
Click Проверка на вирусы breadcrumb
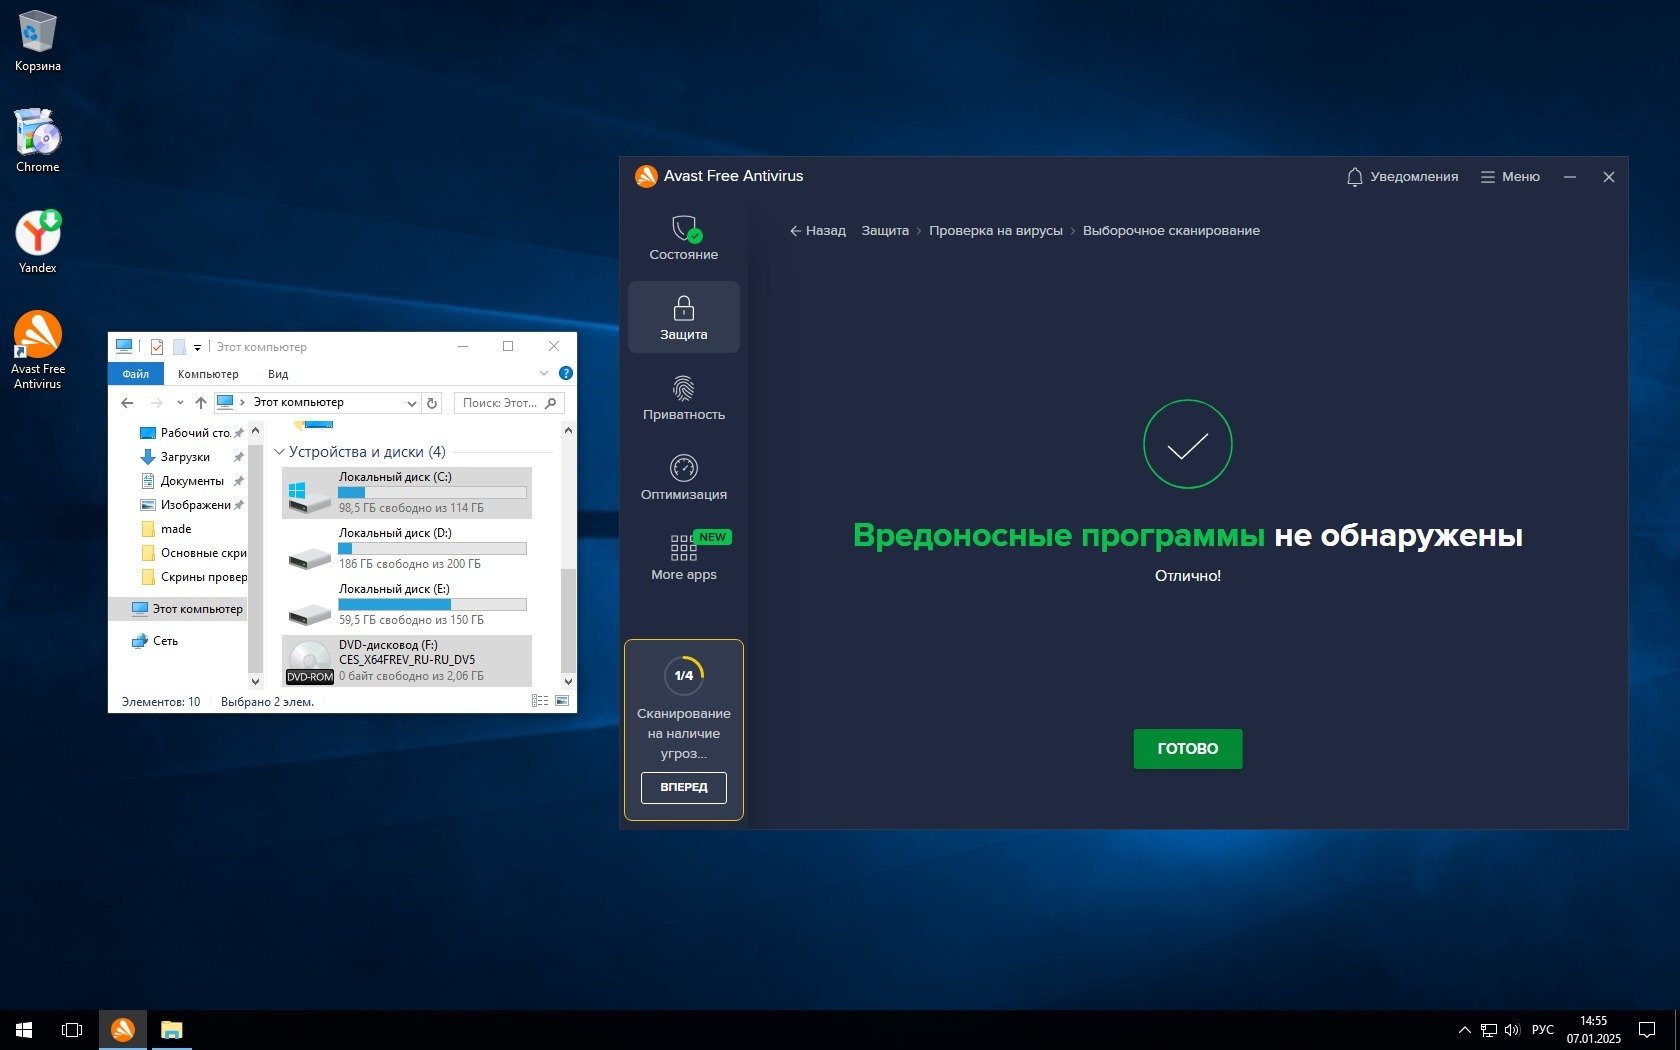click(x=995, y=231)
